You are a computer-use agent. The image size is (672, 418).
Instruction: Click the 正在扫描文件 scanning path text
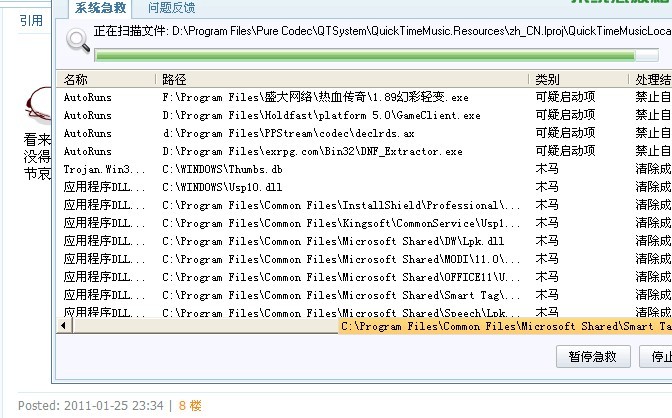pos(382,31)
